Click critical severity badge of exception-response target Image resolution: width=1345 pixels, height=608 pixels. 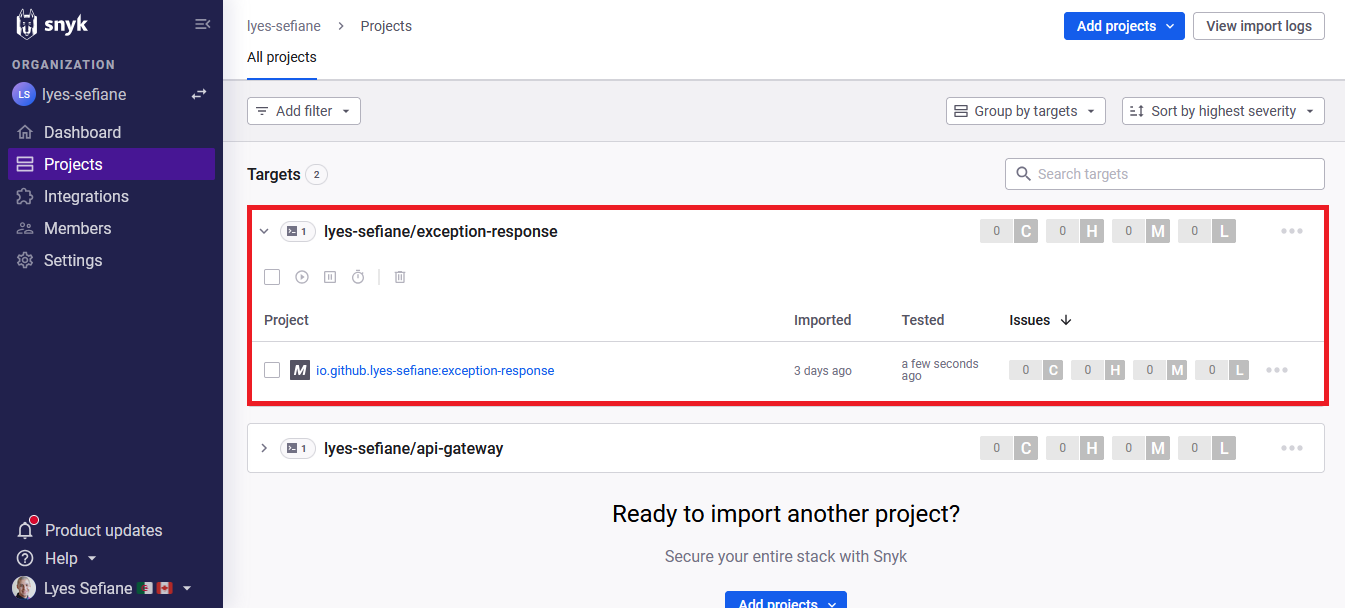pos(1009,231)
